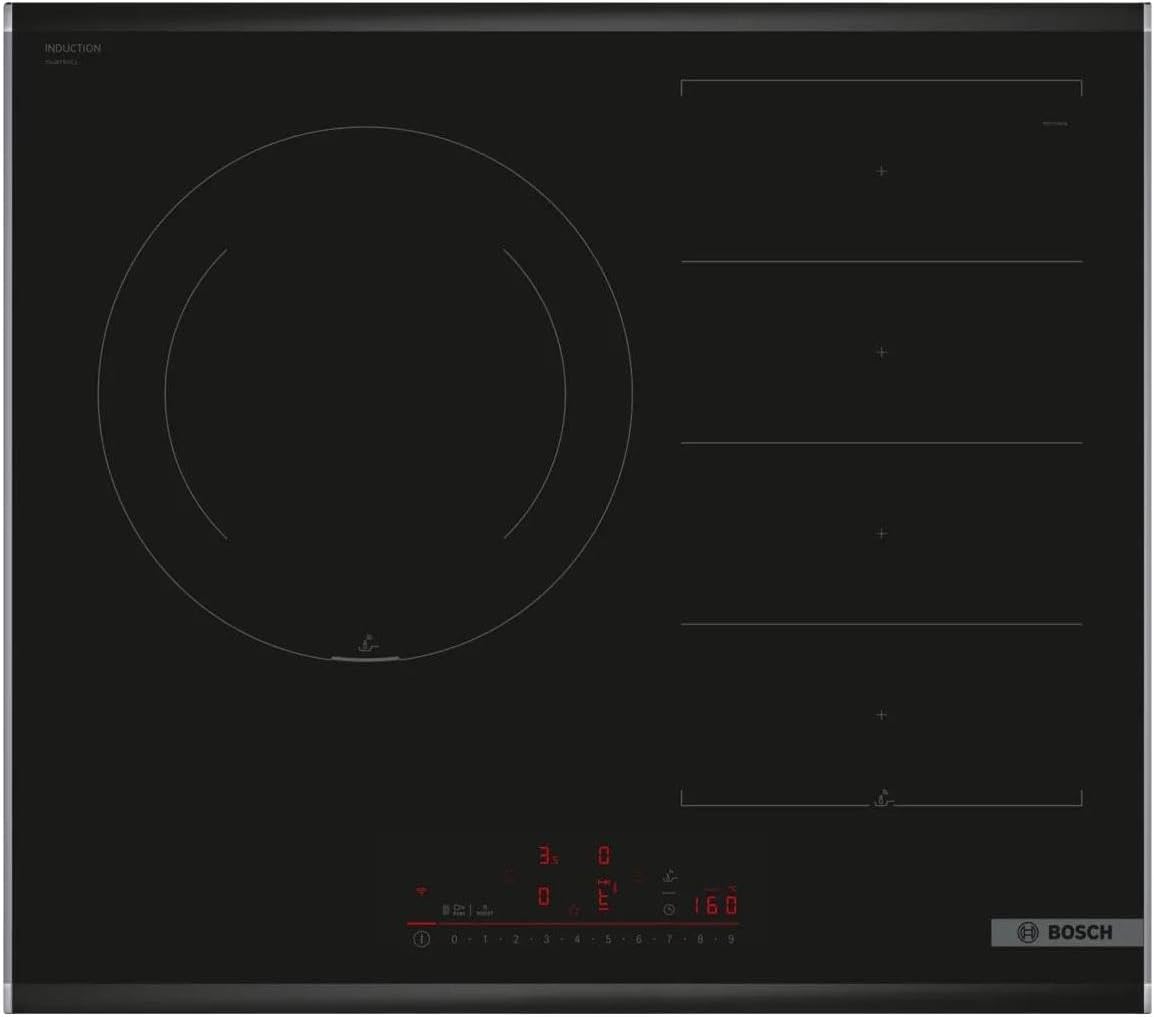Screen dimensions: 1154x1017
Task: Tap the Wi-Fi Home Connect indicator
Action: point(420,890)
